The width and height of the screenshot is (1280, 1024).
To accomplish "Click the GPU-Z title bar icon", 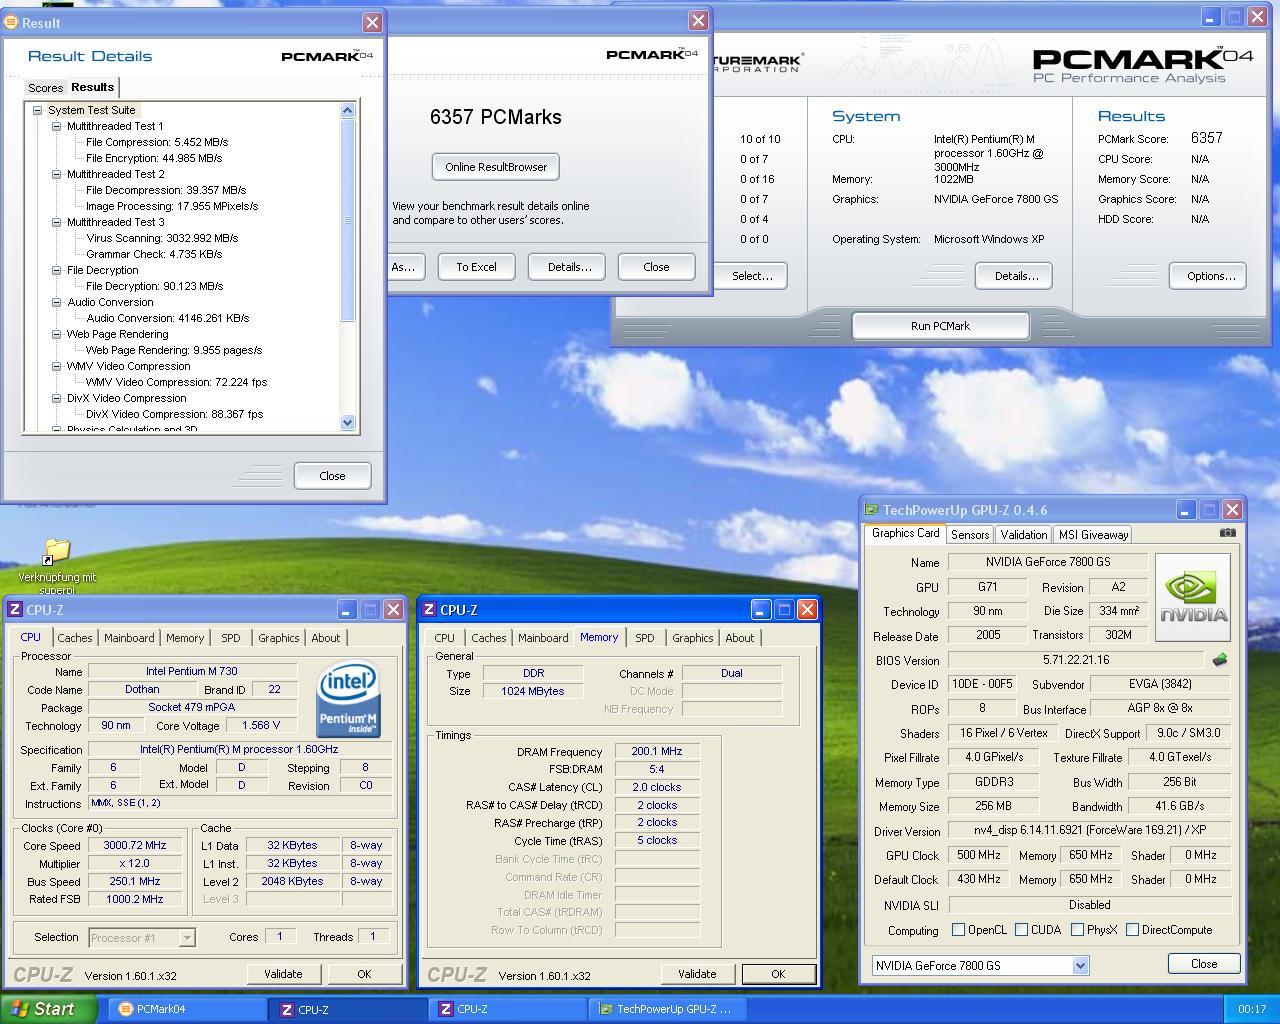I will pyautogui.click(x=872, y=510).
